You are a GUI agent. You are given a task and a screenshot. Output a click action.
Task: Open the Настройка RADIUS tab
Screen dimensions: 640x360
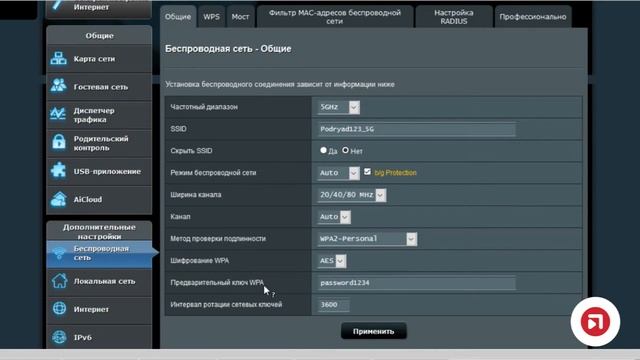tap(454, 17)
